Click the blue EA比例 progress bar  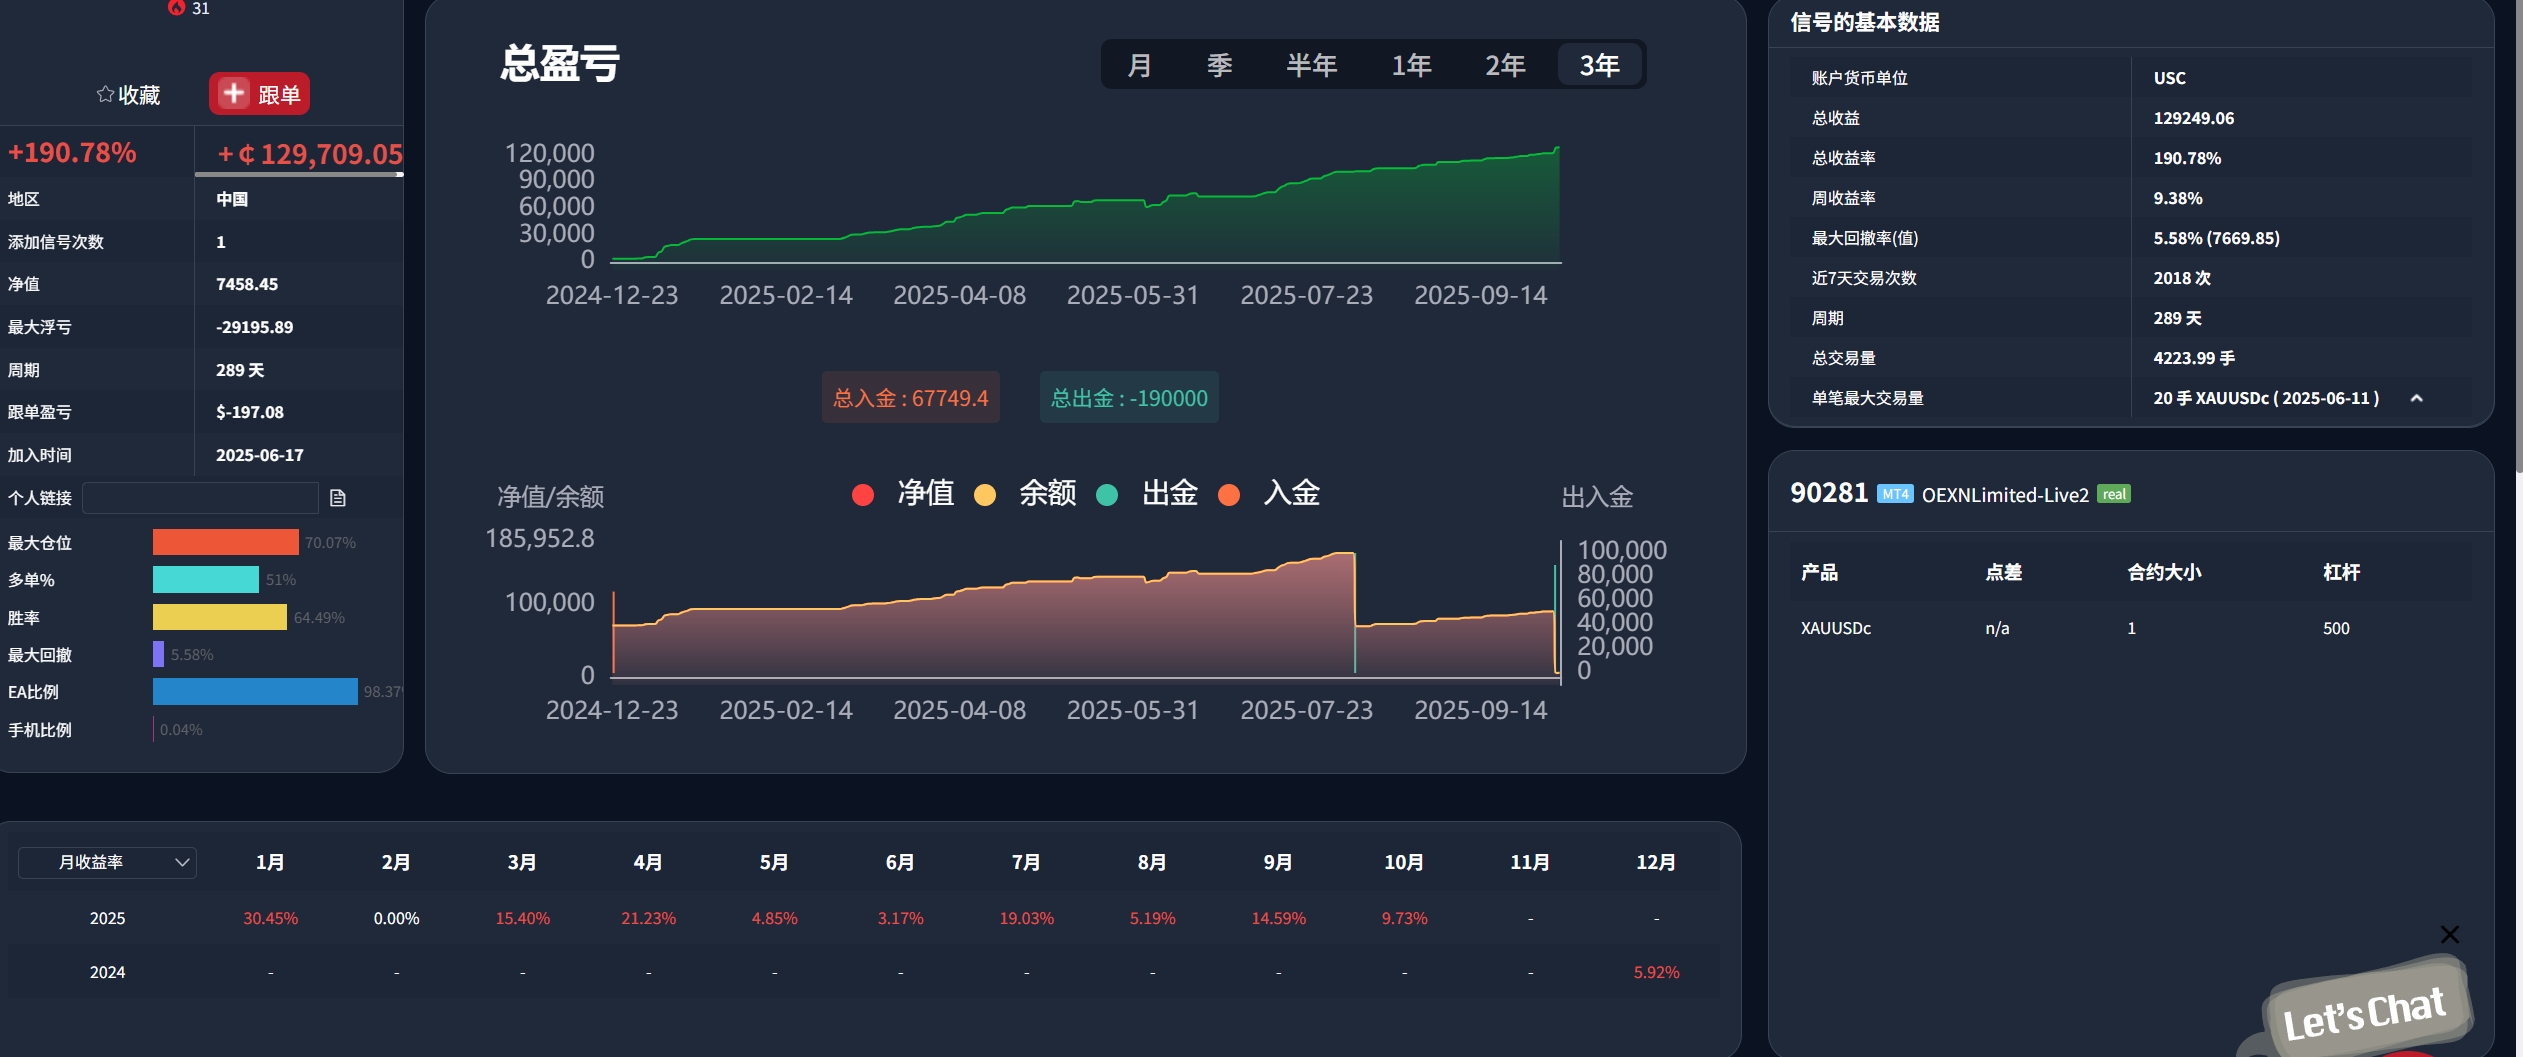[x=255, y=692]
